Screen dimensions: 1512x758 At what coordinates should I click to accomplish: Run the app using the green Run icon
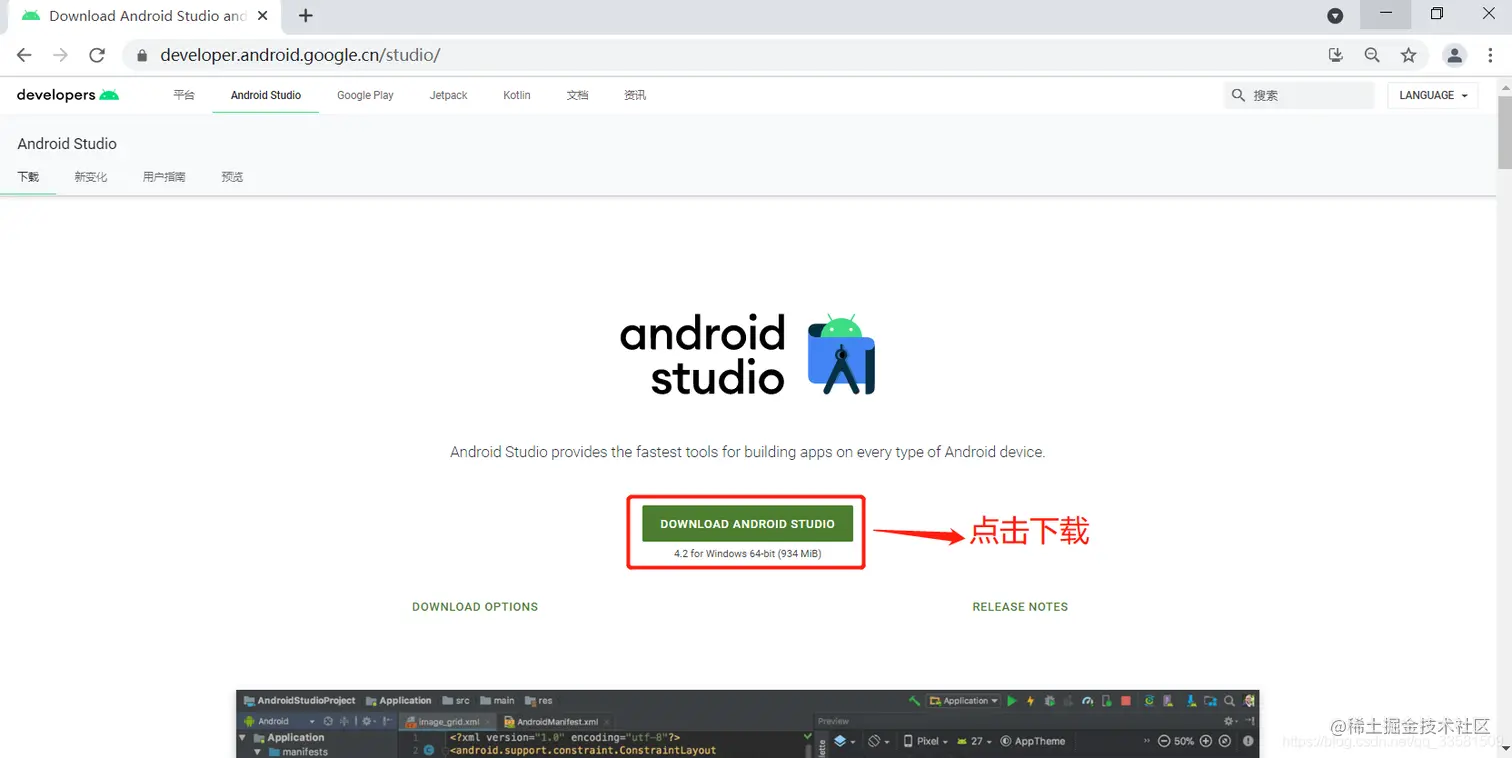point(1012,701)
